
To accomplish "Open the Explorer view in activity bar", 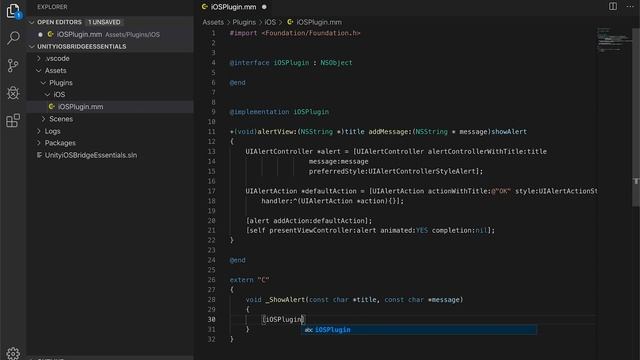I will coord(13,11).
